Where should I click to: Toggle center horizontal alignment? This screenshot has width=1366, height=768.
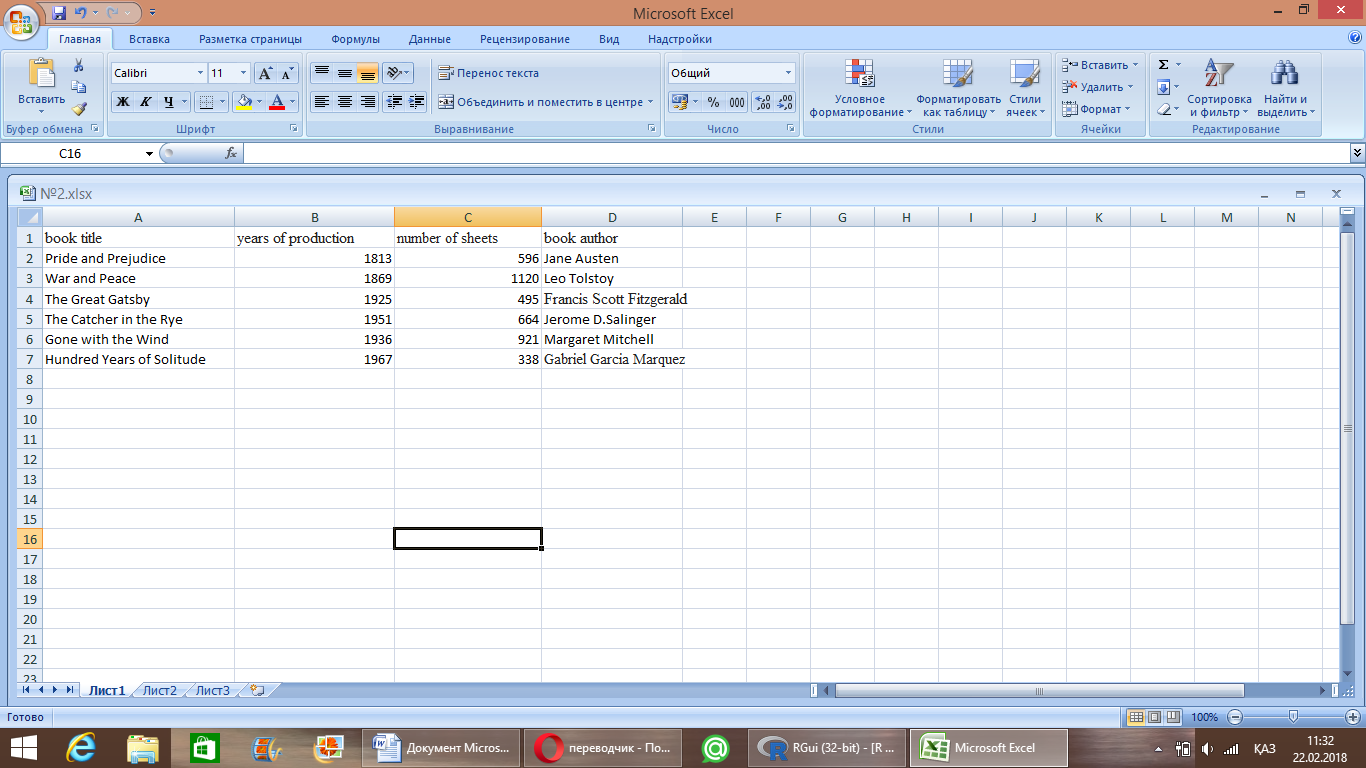coord(345,101)
